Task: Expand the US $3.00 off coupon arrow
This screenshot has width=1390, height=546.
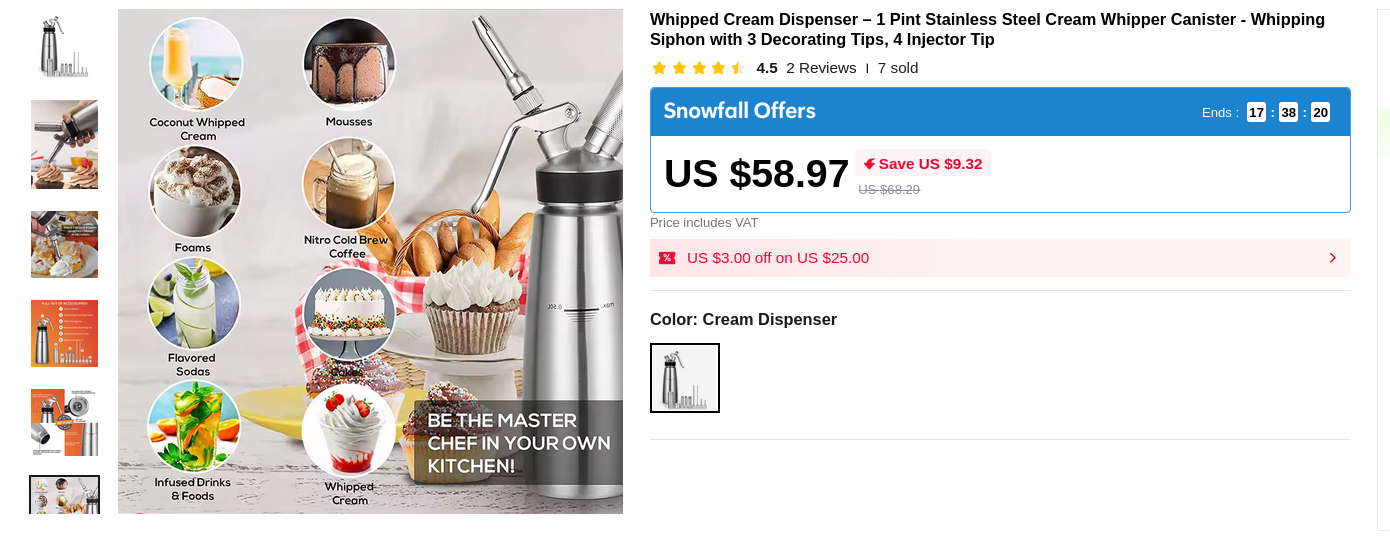Action: (1332, 258)
